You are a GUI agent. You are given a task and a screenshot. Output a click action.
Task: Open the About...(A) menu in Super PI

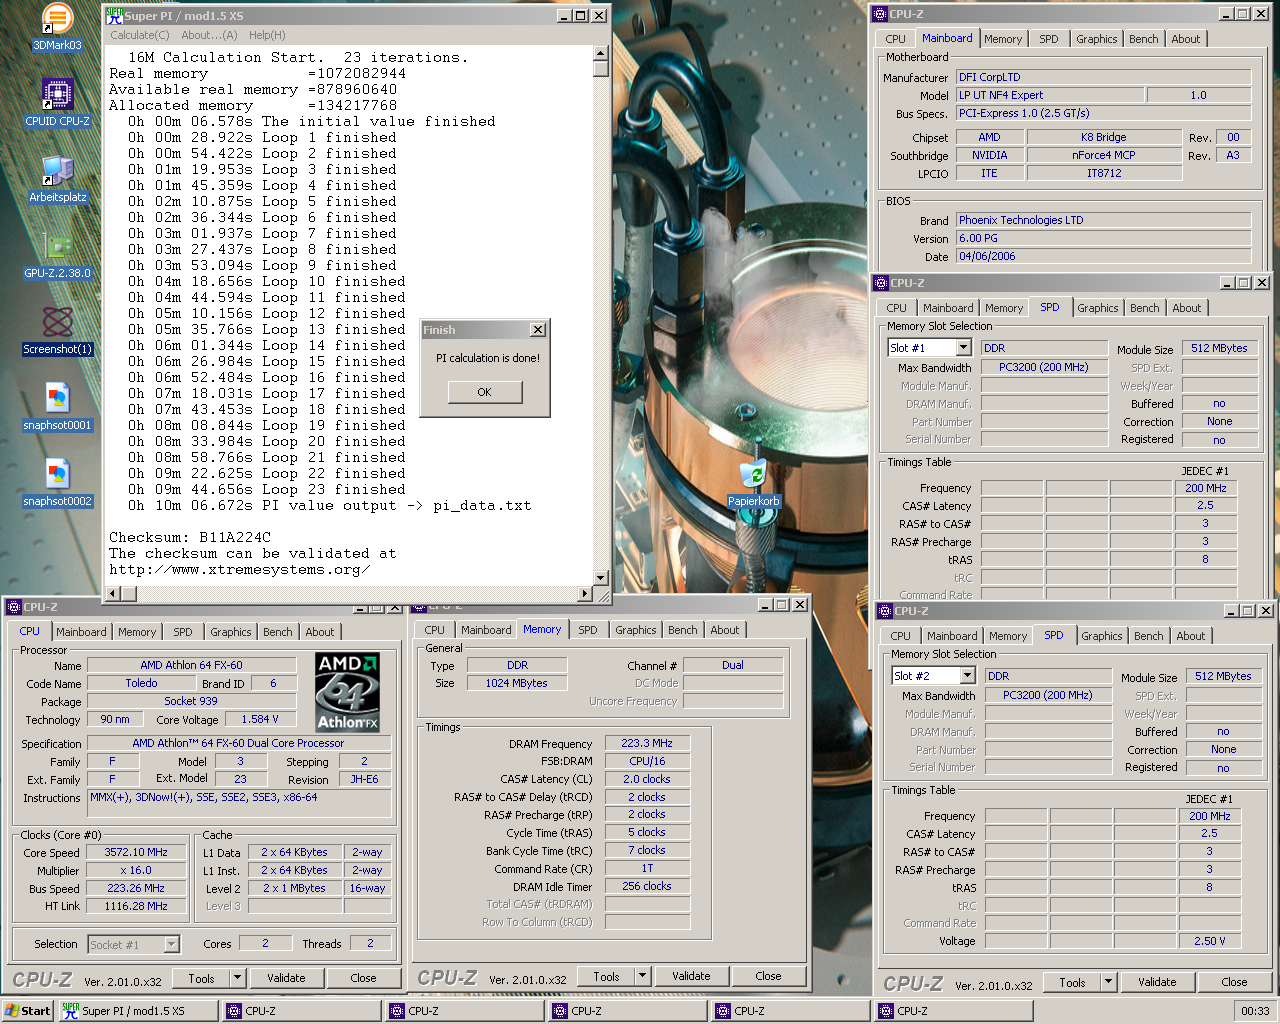(x=209, y=35)
